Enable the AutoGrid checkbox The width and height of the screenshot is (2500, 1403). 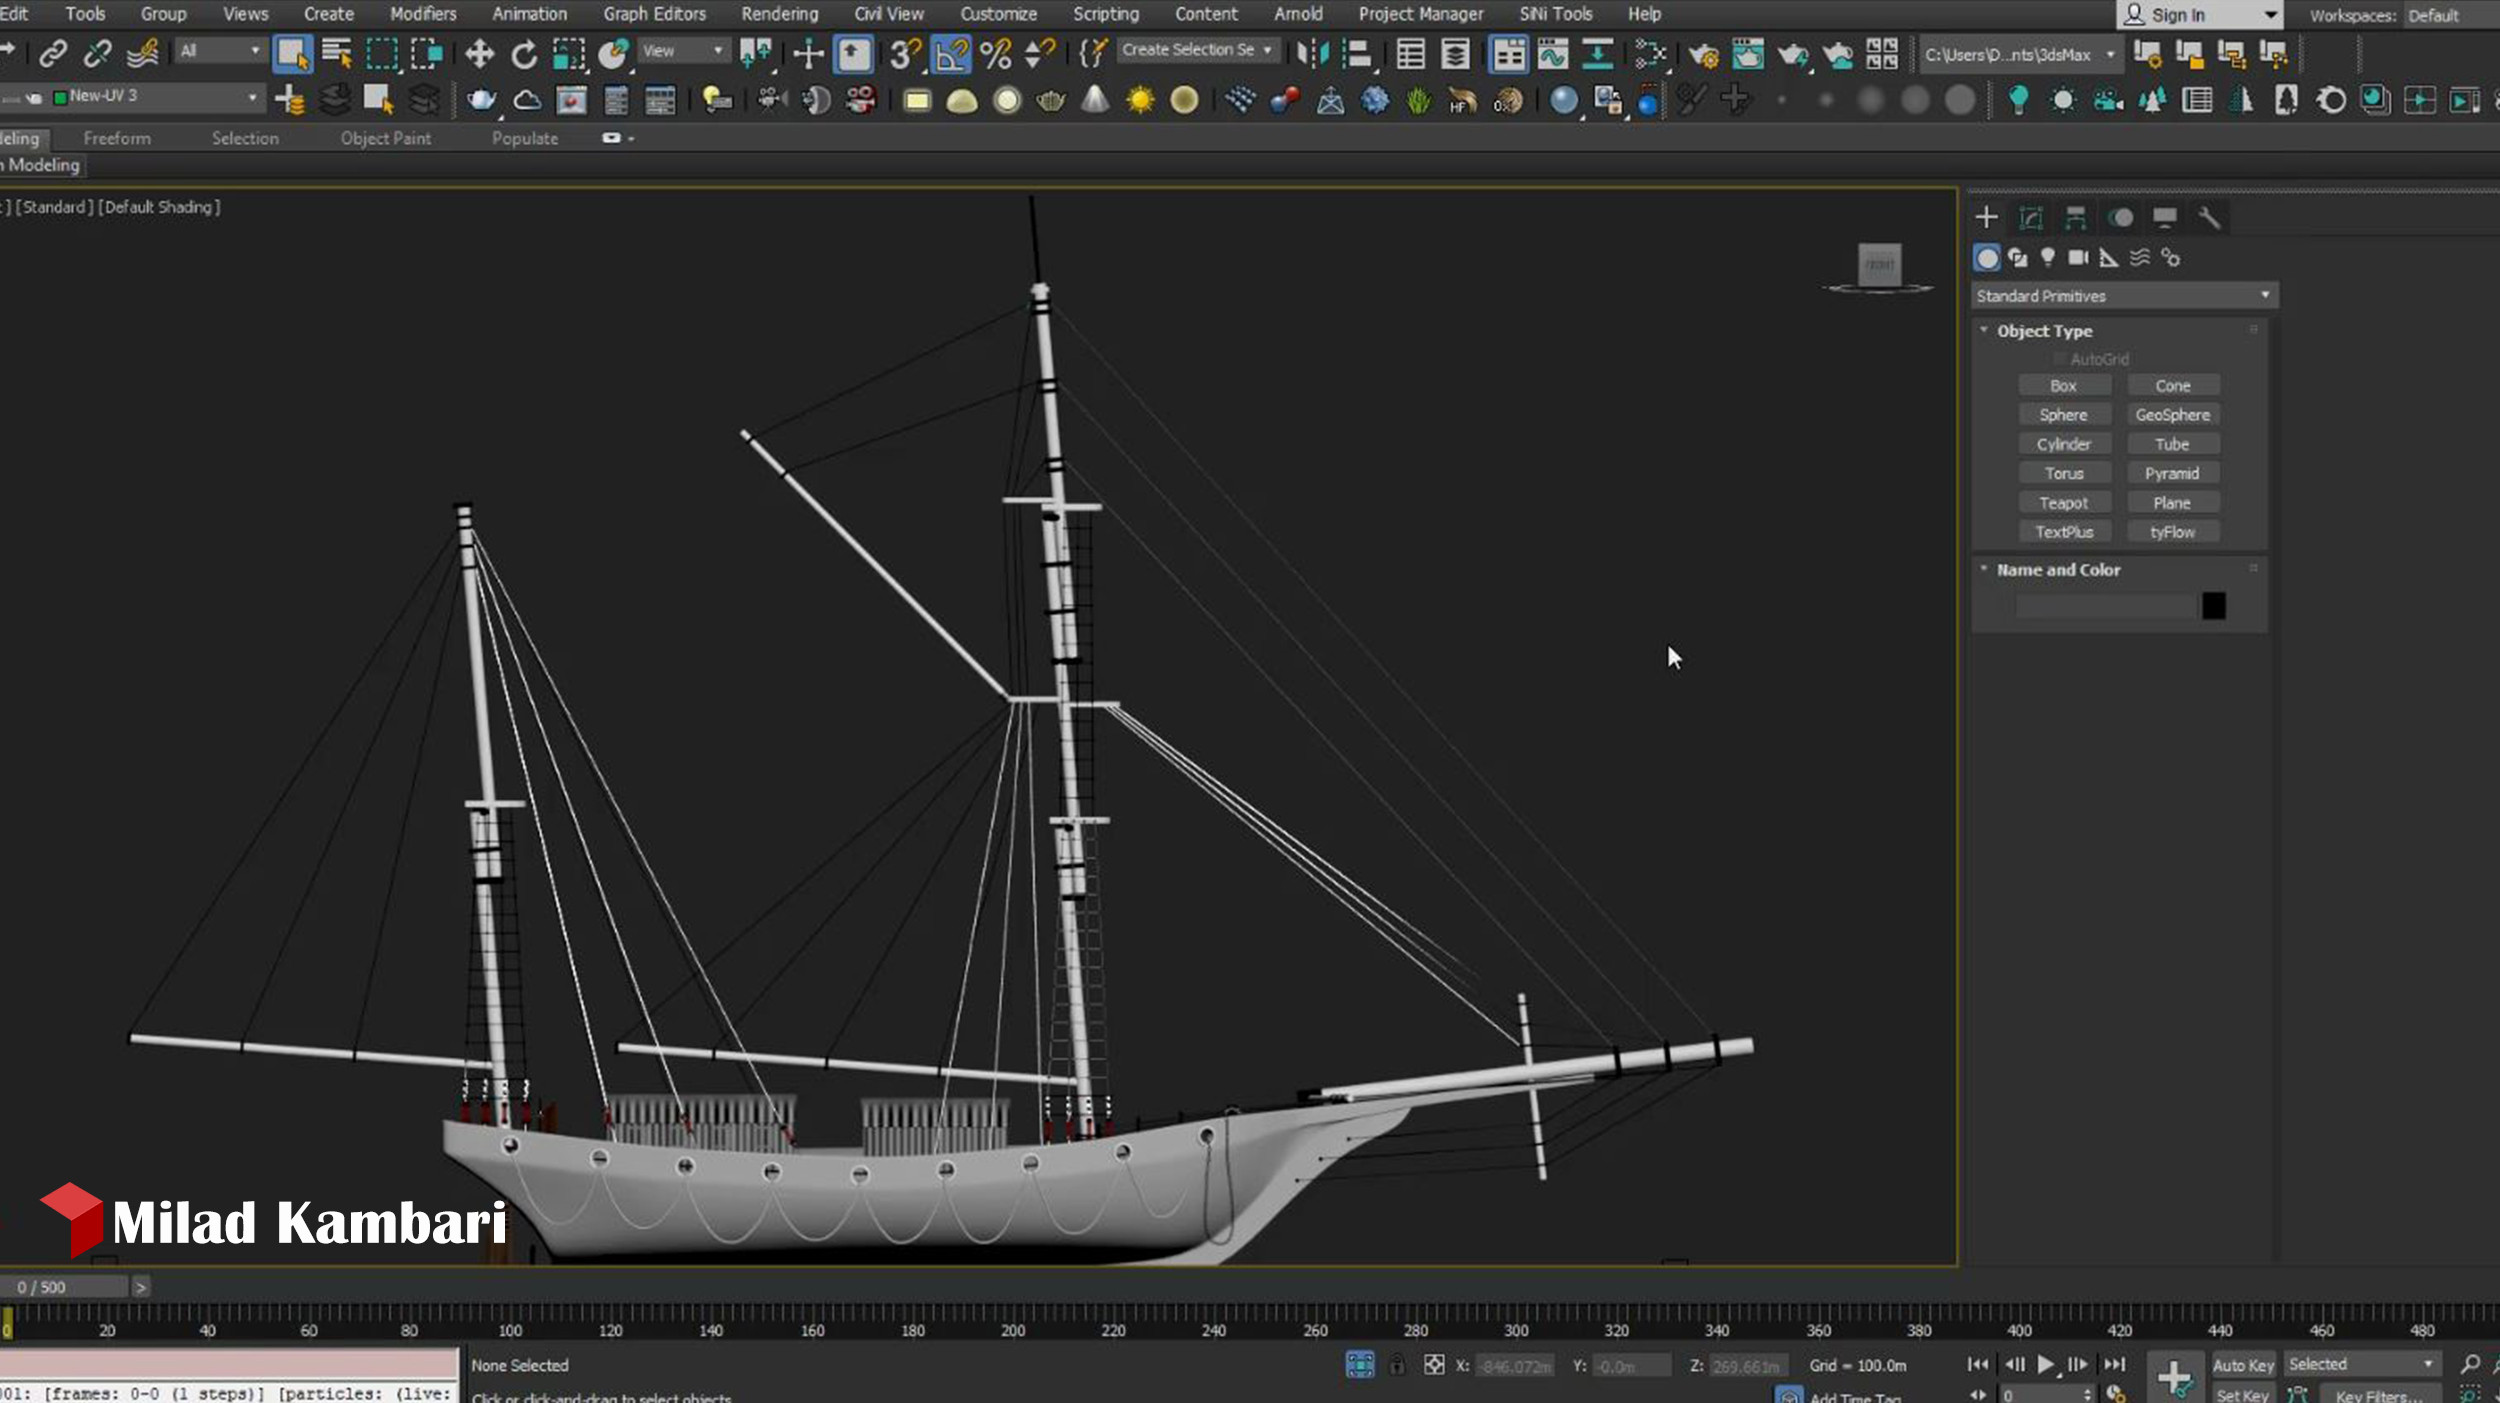[x=2059, y=359]
